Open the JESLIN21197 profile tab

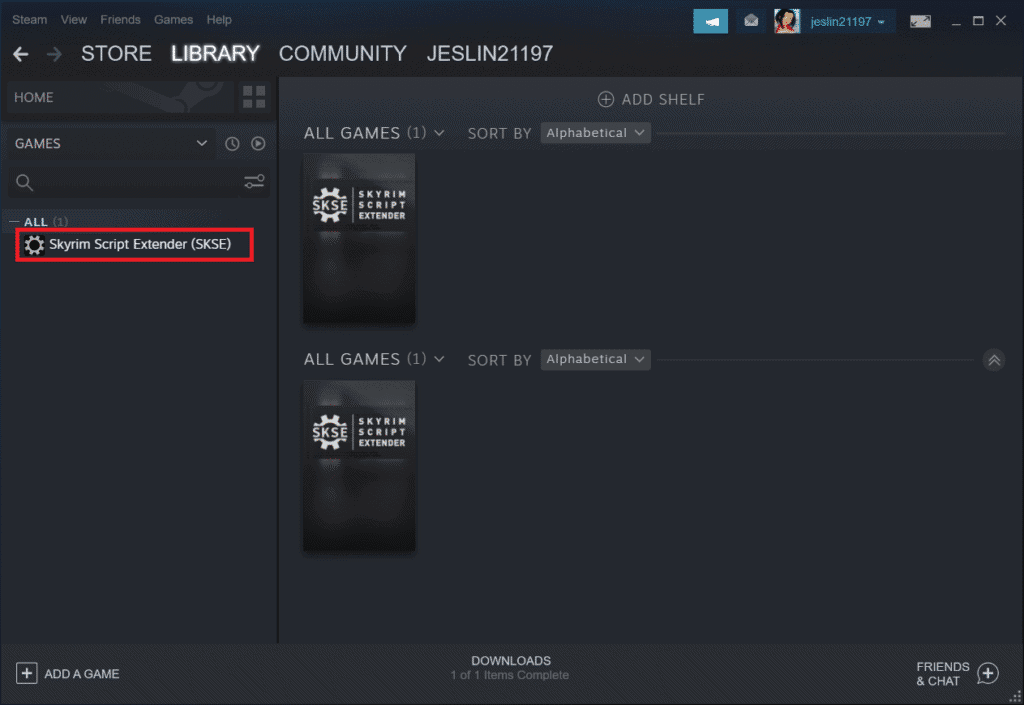[490, 54]
